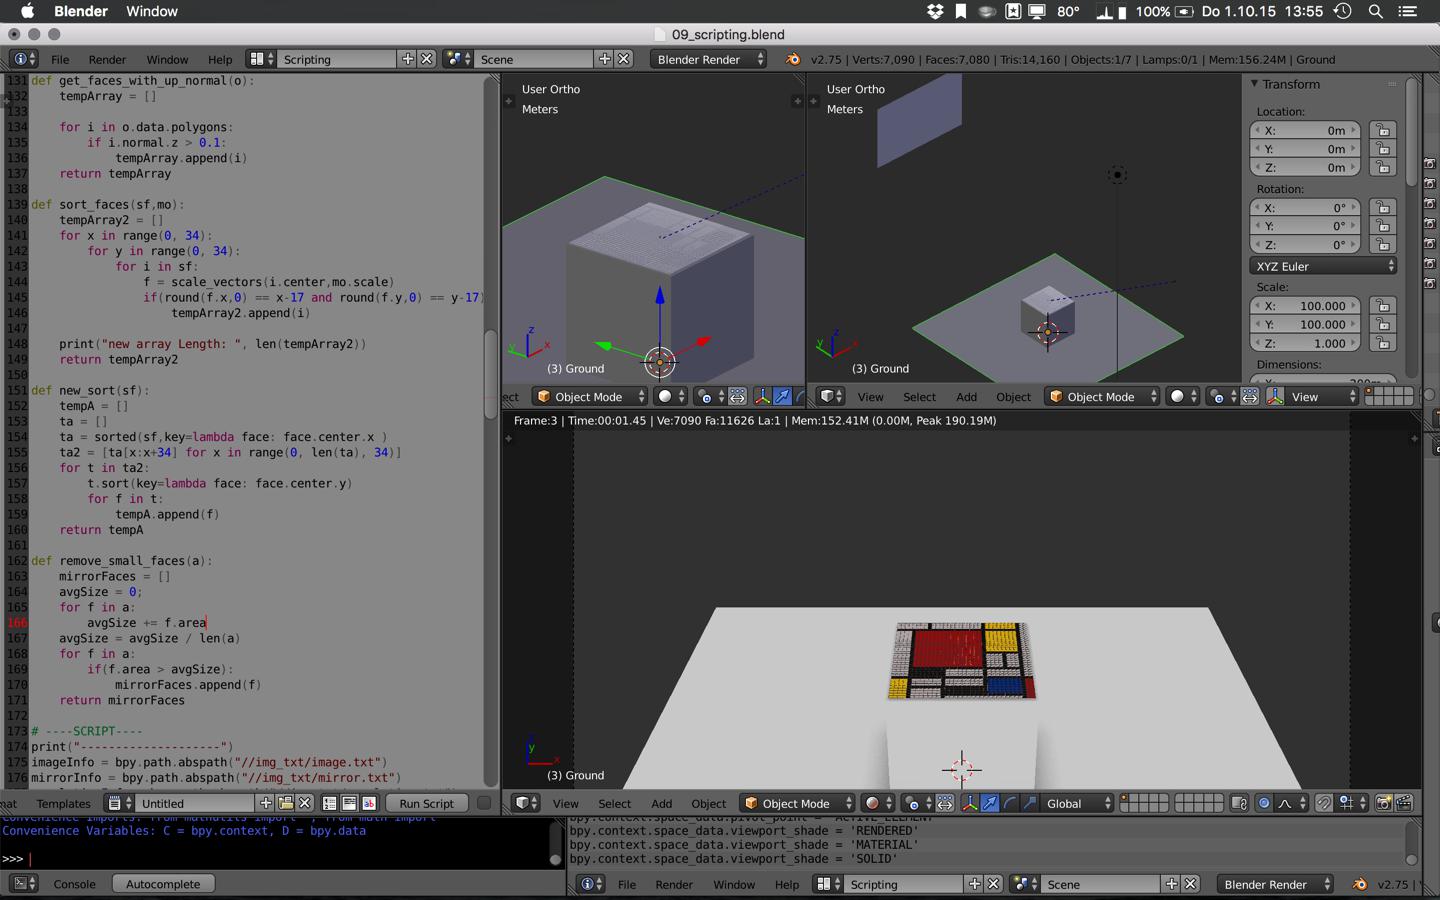Select translate manipulator arrow in bottom viewport
Image resolution: width=1440 pixels, height=900 pixels.
[x=989, y=803]
